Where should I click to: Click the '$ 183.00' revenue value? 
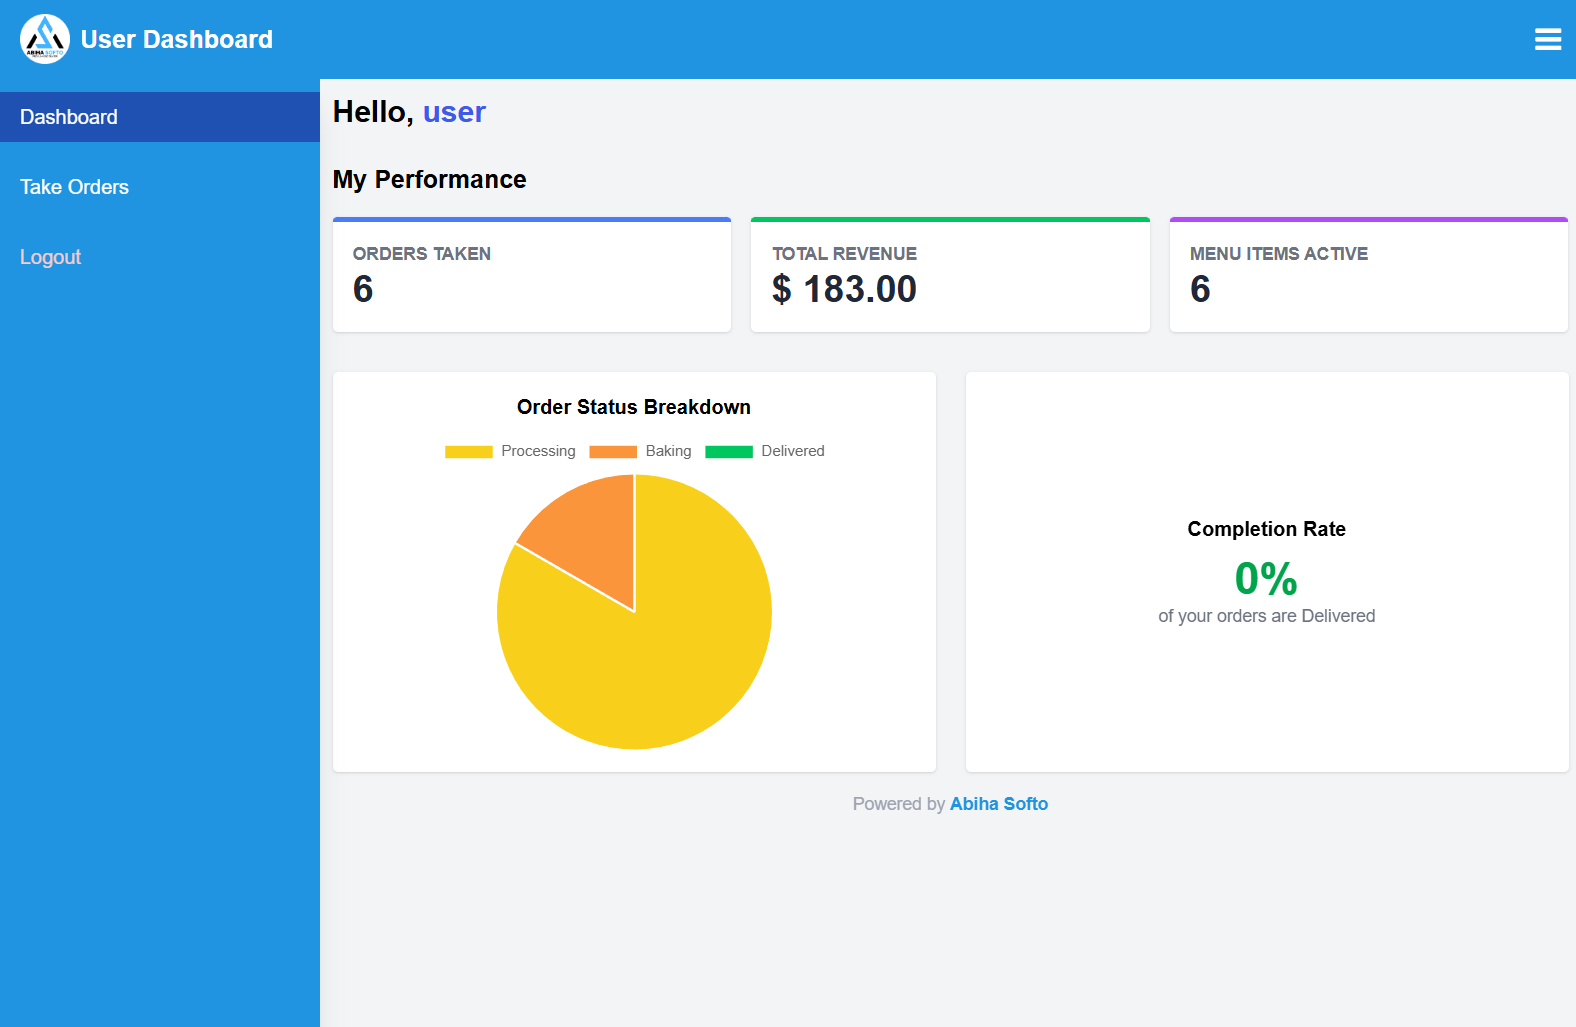(844, 289)
